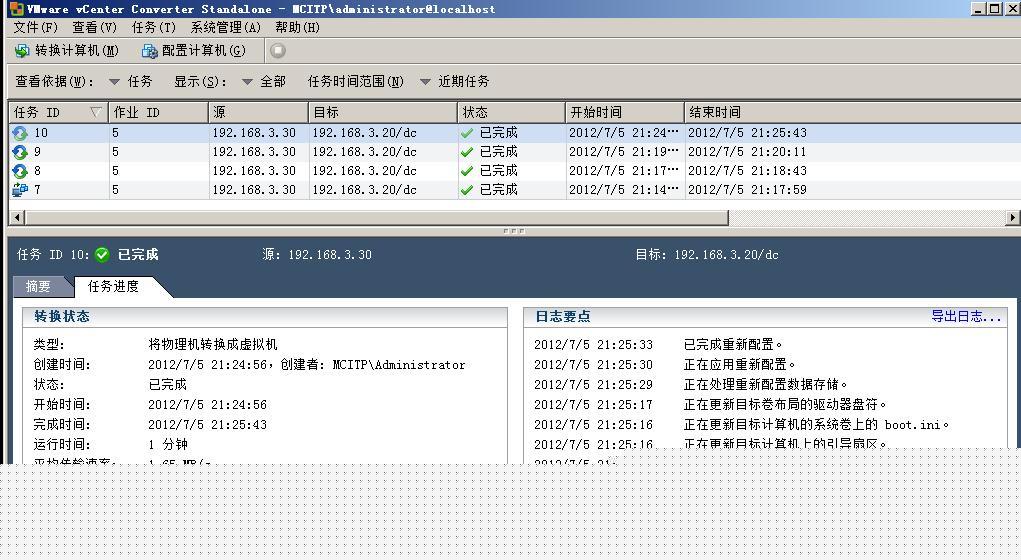Click the 将物理机转换成虚拟机 type value
The image size is (1021, 560).
tap(213, 344)
